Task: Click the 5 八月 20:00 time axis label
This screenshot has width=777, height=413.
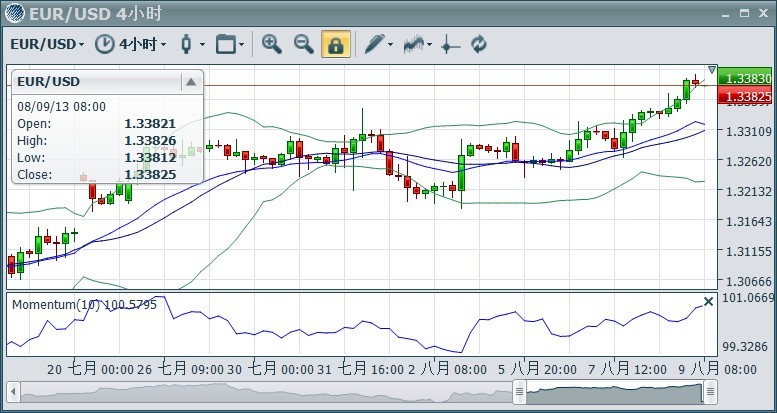Action: tap(537, 369)
